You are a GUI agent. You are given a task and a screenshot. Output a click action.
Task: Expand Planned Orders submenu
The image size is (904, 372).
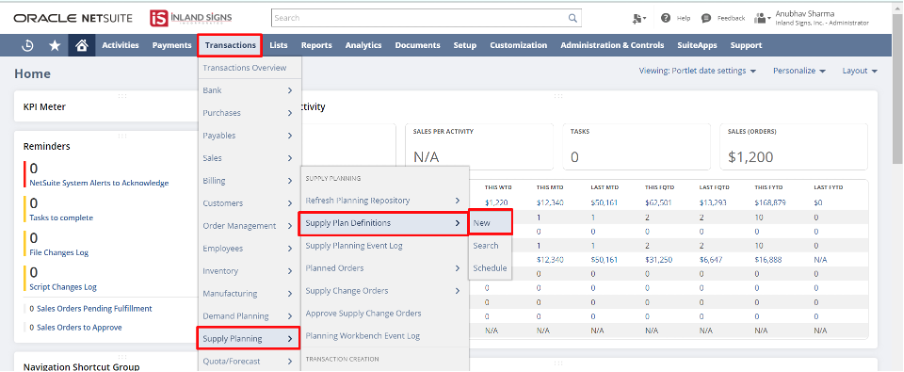click(x=385, y=268)
